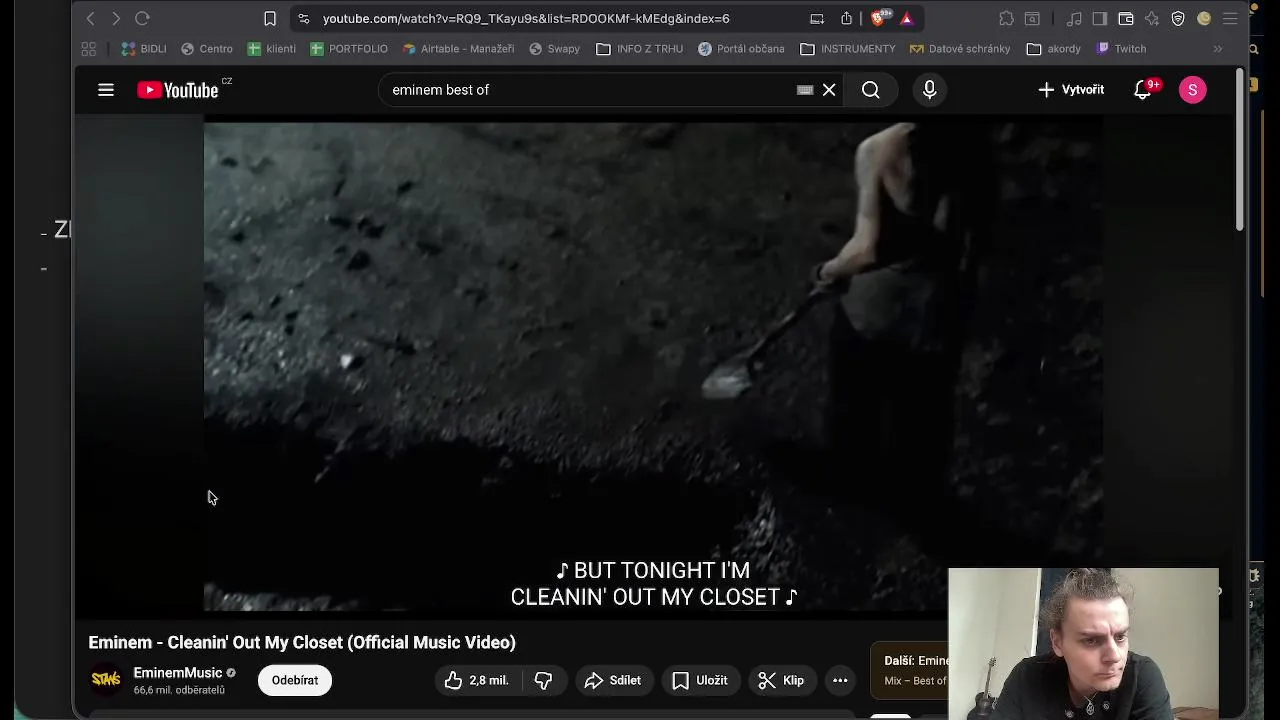
Task: Open Datové schránky bookmark
Action: pos(960,48)
